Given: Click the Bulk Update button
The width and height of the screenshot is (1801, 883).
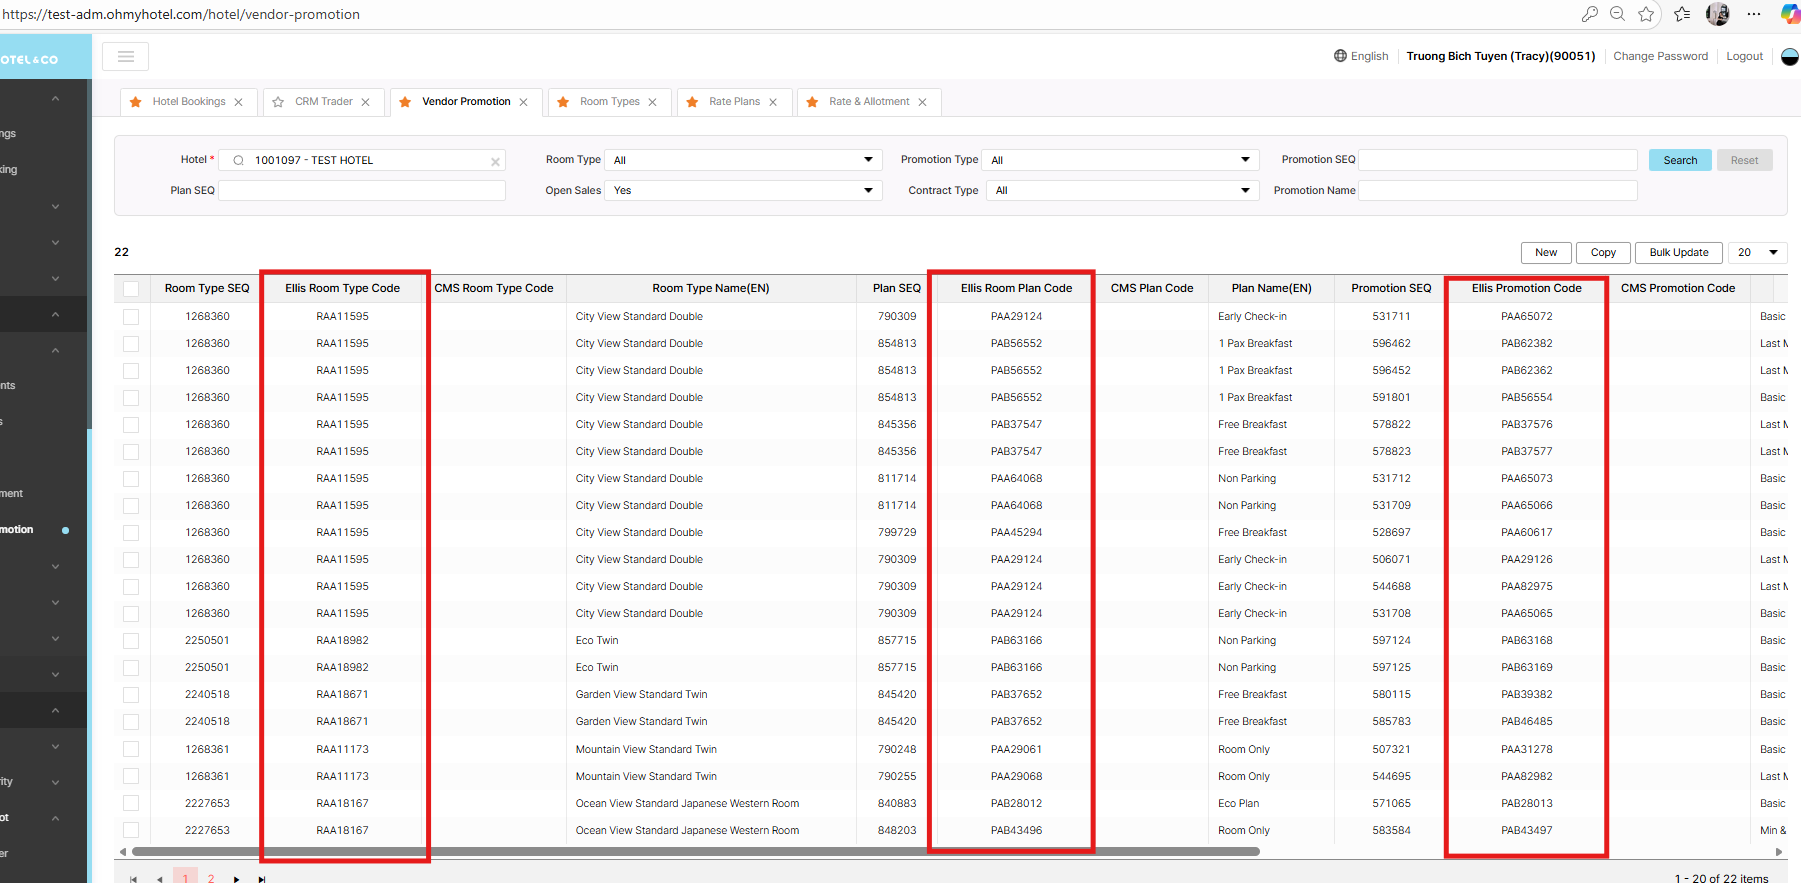Looking at the screenshot, I should click(1678, 252).
